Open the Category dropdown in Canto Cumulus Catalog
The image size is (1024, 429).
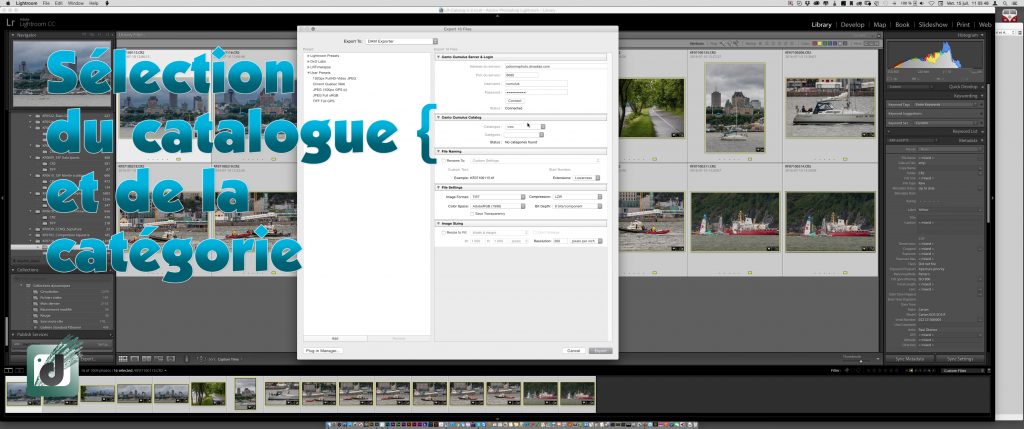525,135
